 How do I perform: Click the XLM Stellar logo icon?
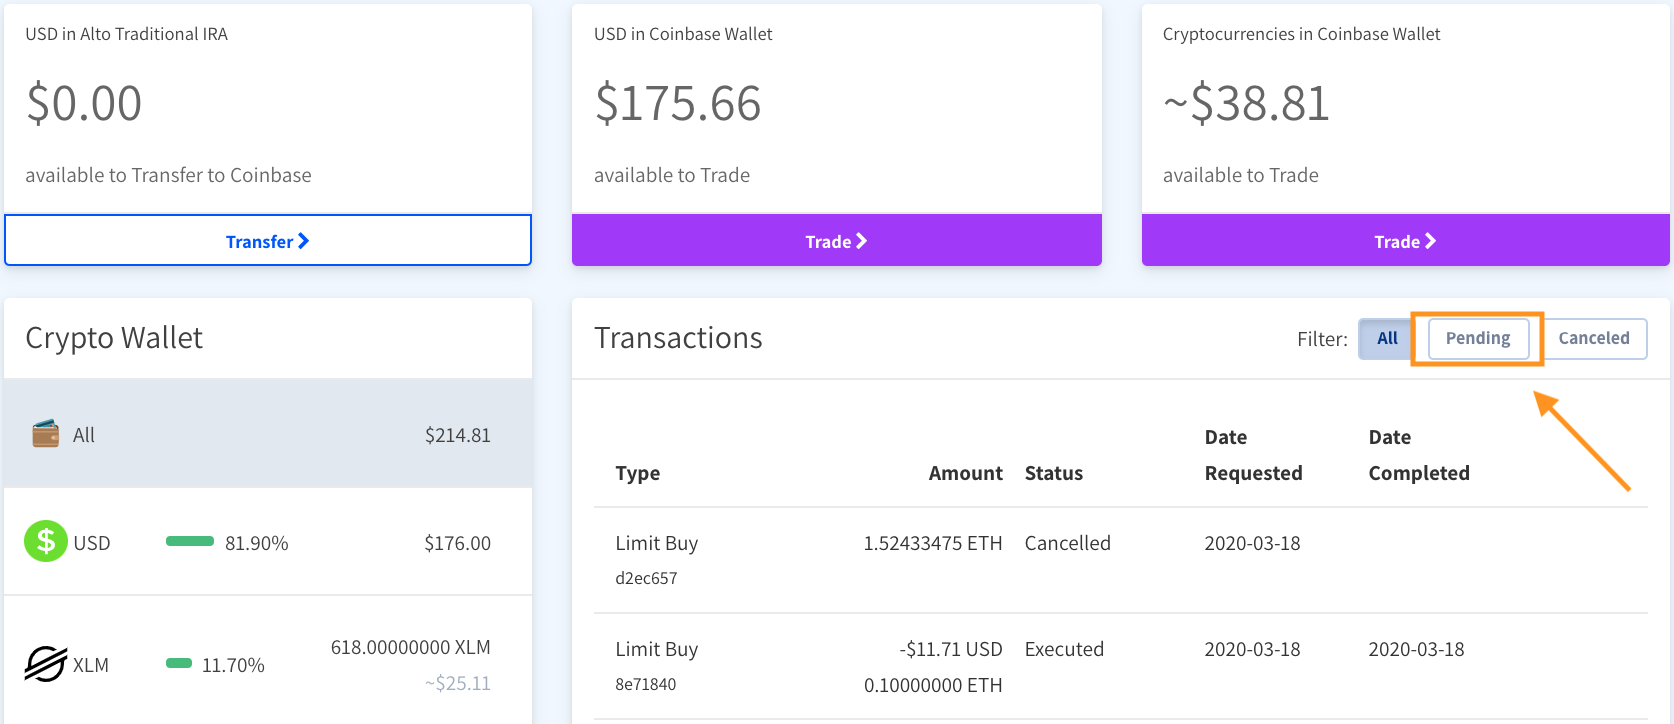pos(46,664)
